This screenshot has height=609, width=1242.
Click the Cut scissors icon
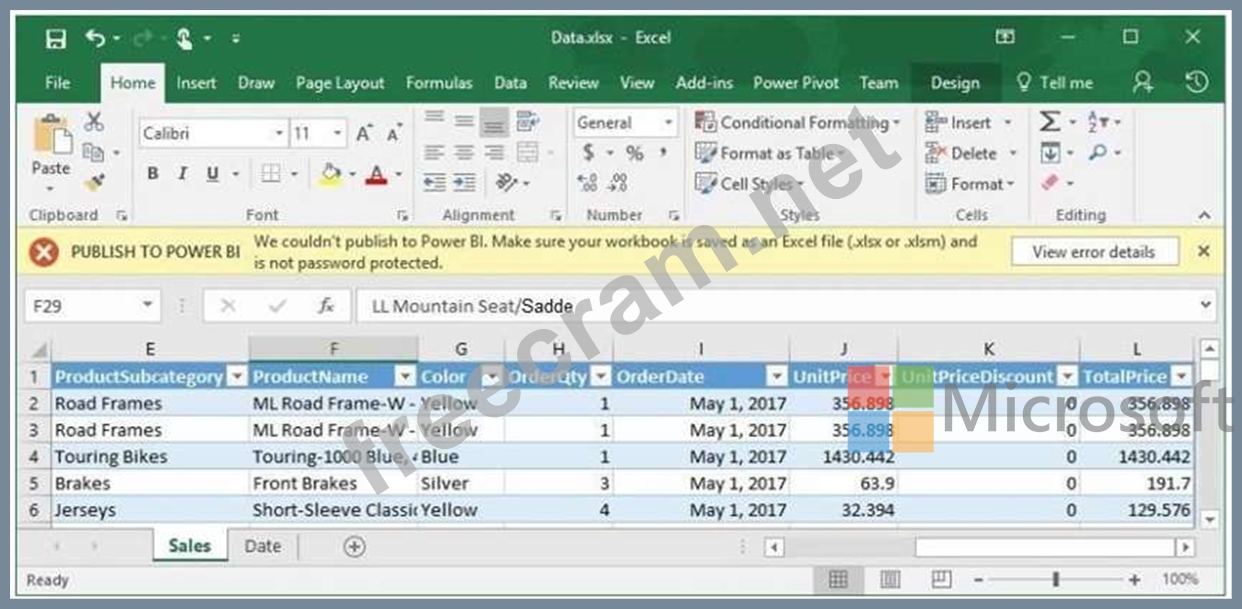click(94, 122)
